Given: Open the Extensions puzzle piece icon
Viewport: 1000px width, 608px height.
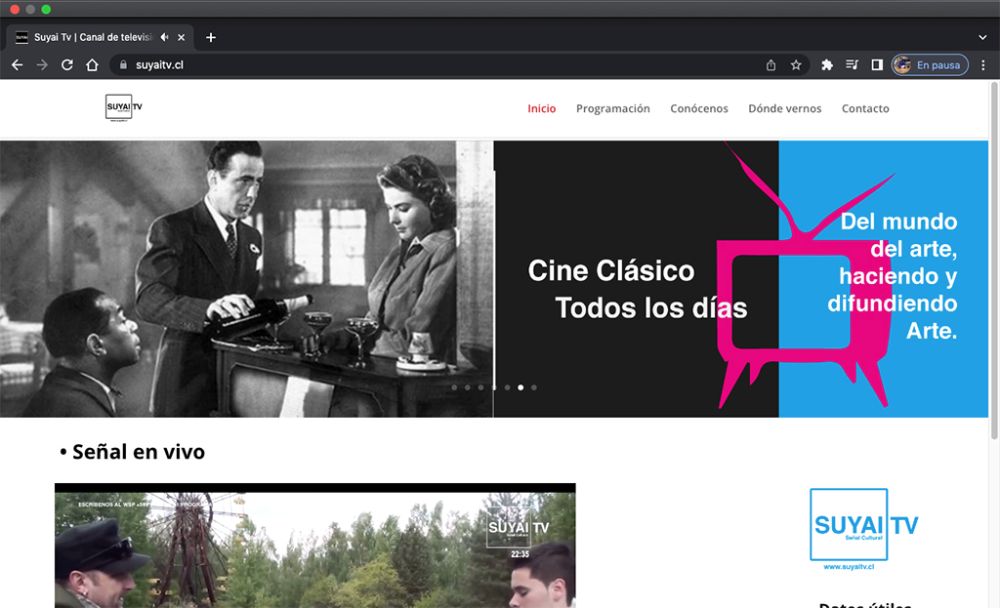Looking at the screenshot, I should click(x=827, y=65).
